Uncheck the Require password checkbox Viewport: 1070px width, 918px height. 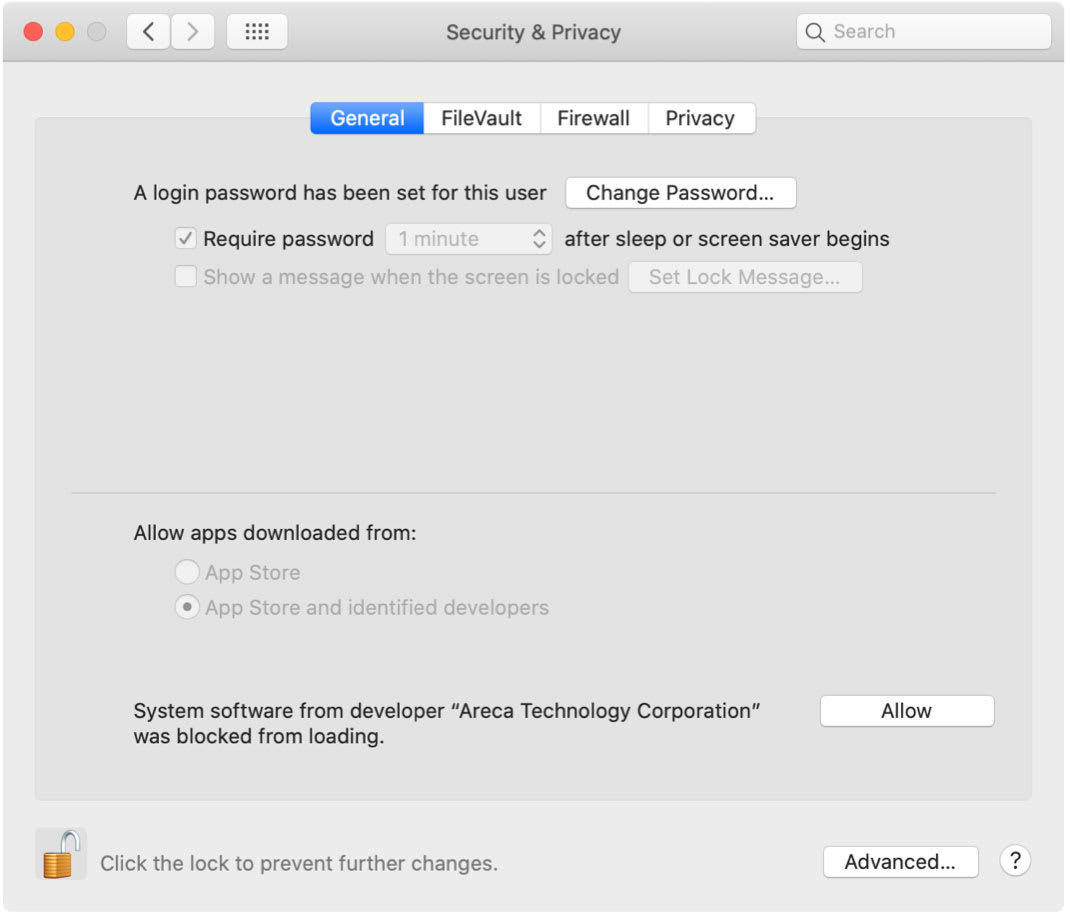186,238
